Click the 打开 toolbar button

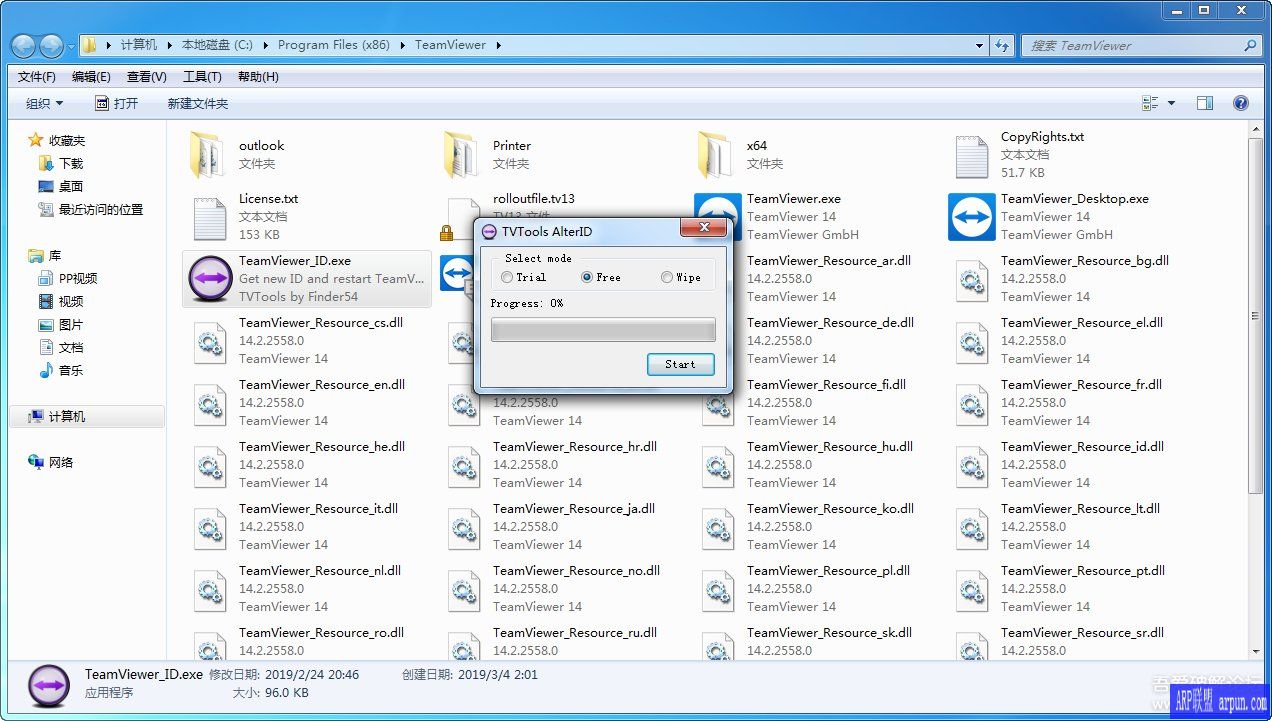tap(119, 102)
